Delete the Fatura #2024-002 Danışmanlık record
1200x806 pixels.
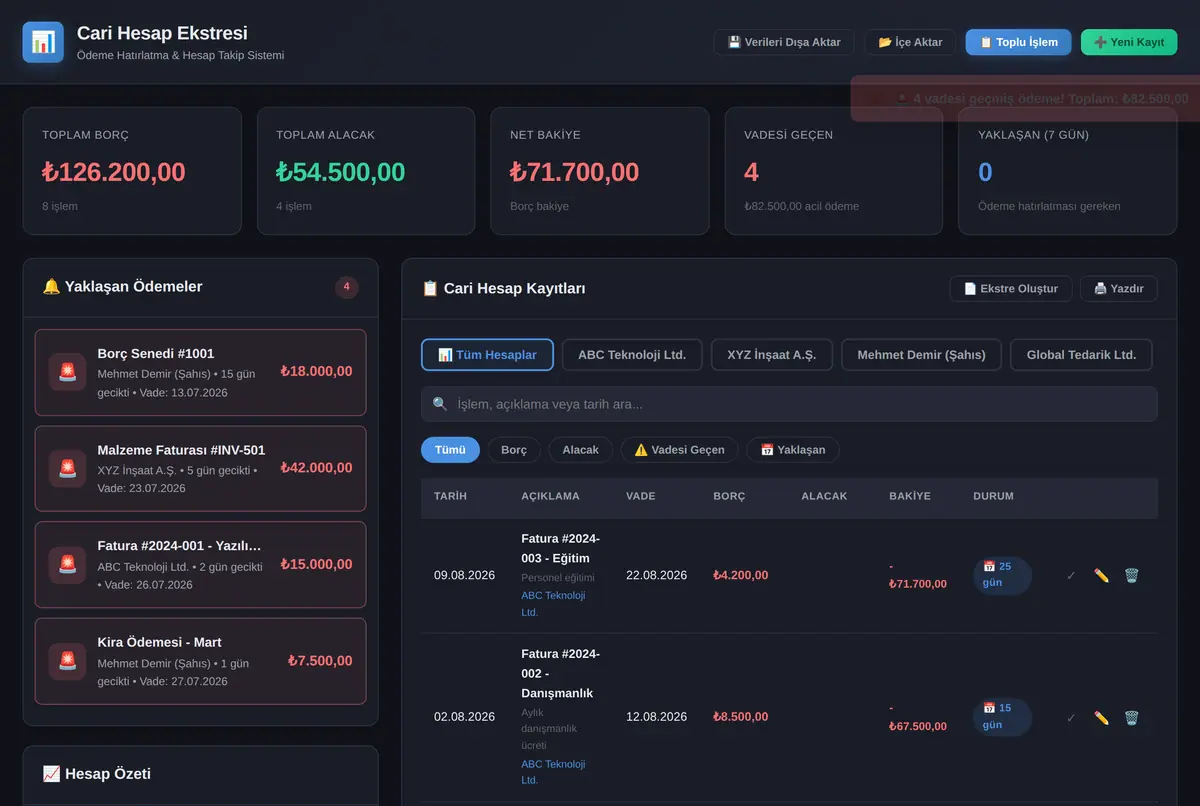point(1131,718)
